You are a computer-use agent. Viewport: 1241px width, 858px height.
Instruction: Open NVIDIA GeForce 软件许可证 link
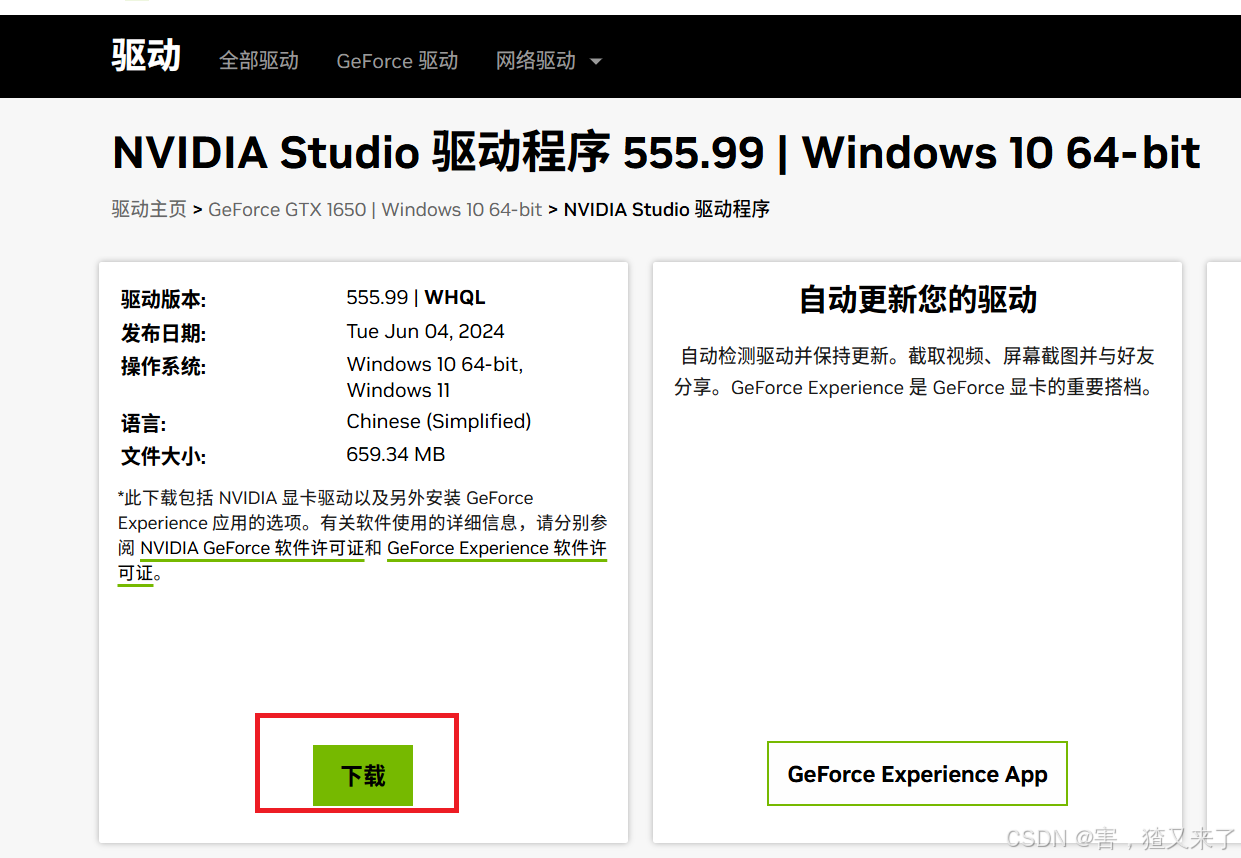point(252,548)
